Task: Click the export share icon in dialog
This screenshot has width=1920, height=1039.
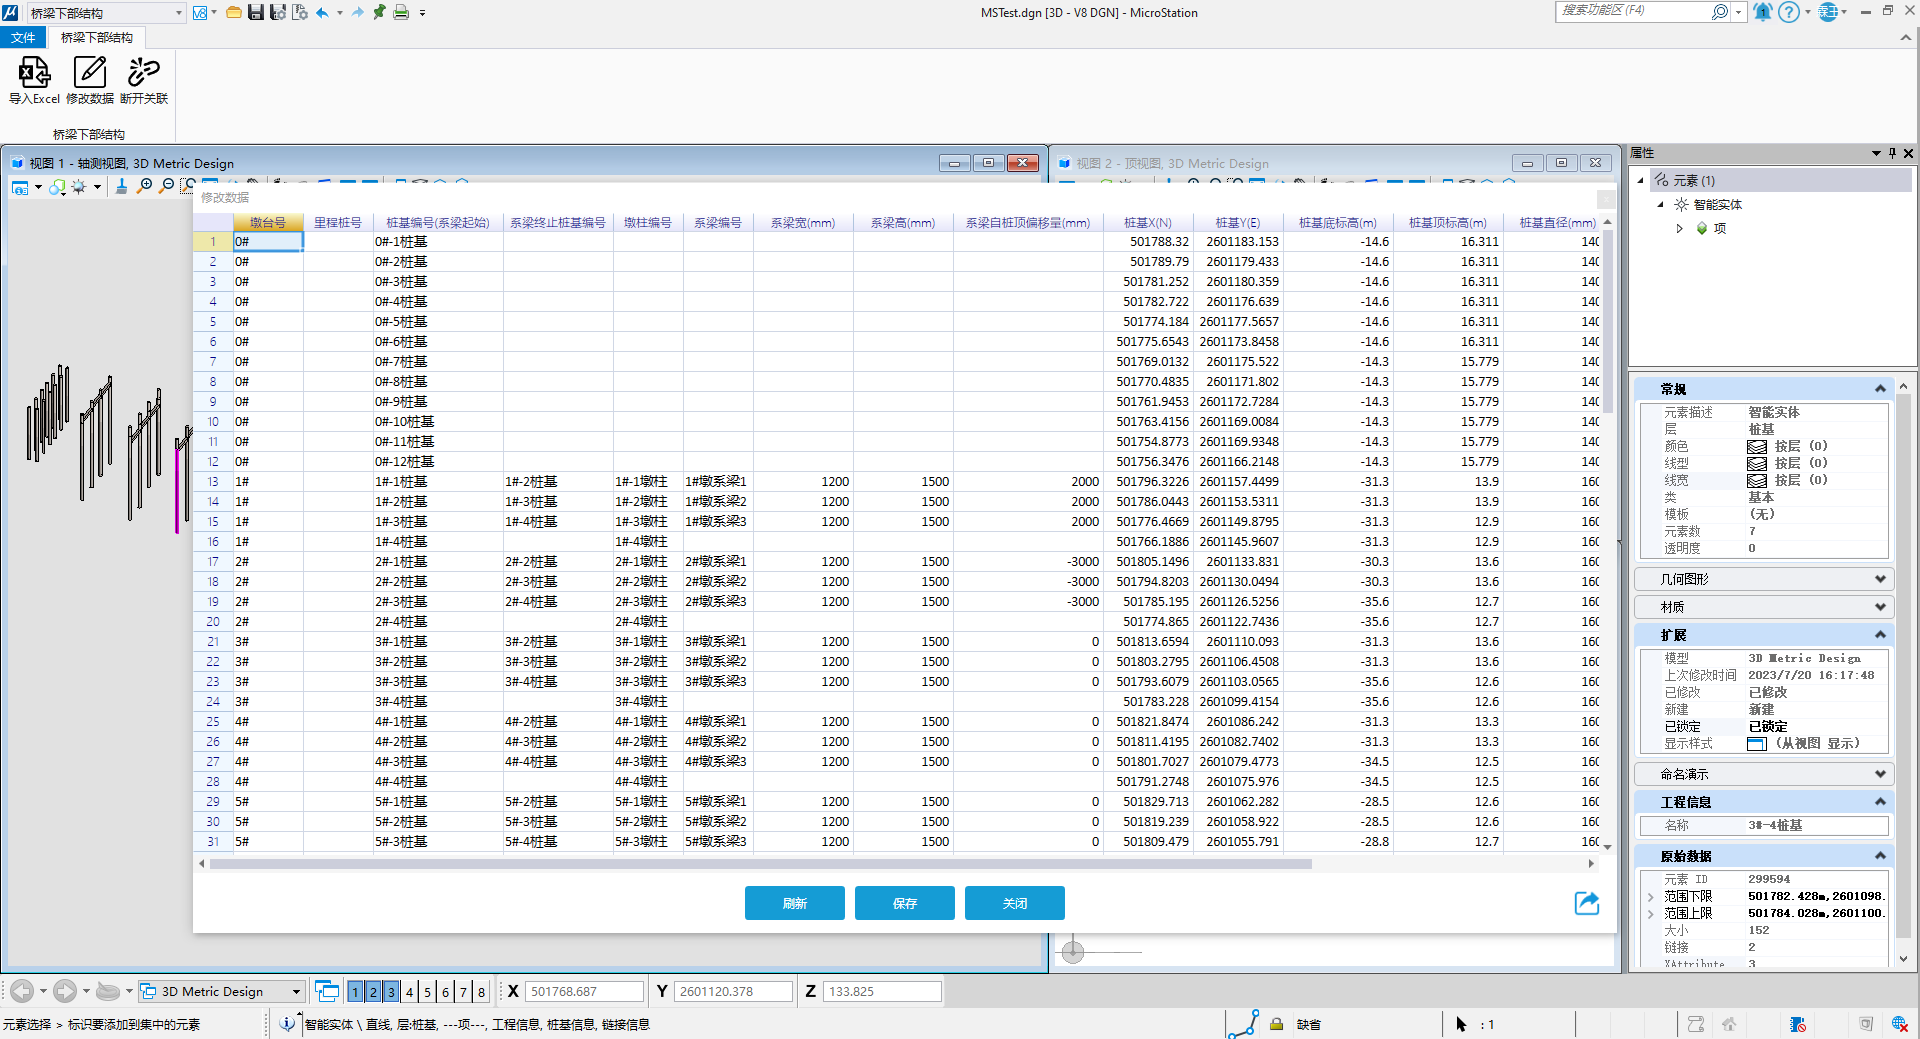Action: [1587, 903]
